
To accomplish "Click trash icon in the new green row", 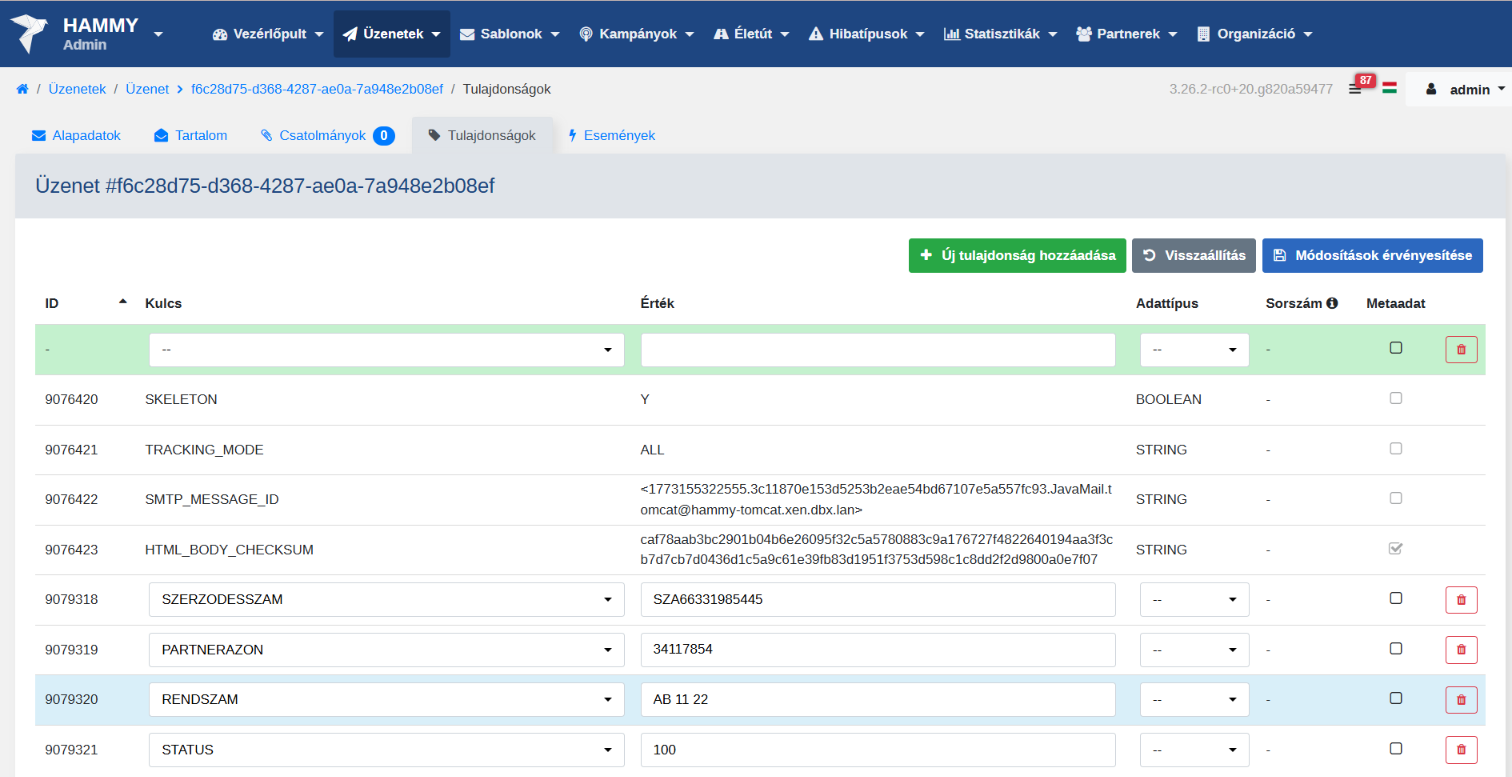I will point(1460,350).
